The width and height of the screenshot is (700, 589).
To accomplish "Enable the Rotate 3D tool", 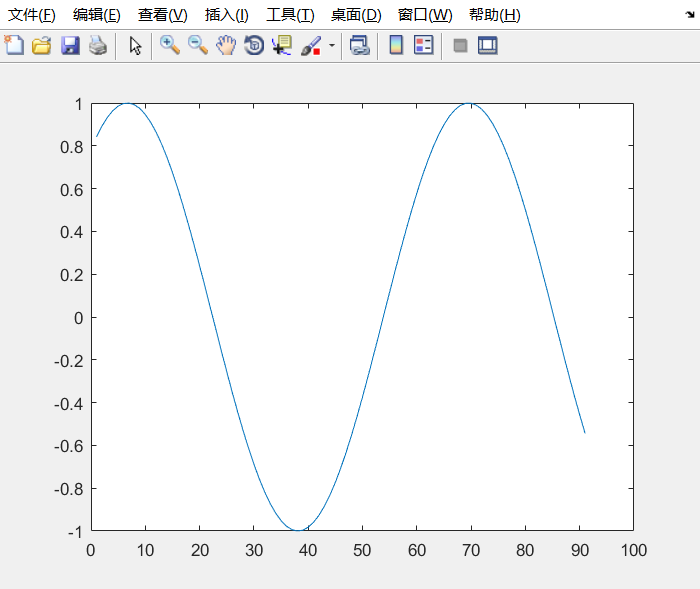I will tap(254, 45).
